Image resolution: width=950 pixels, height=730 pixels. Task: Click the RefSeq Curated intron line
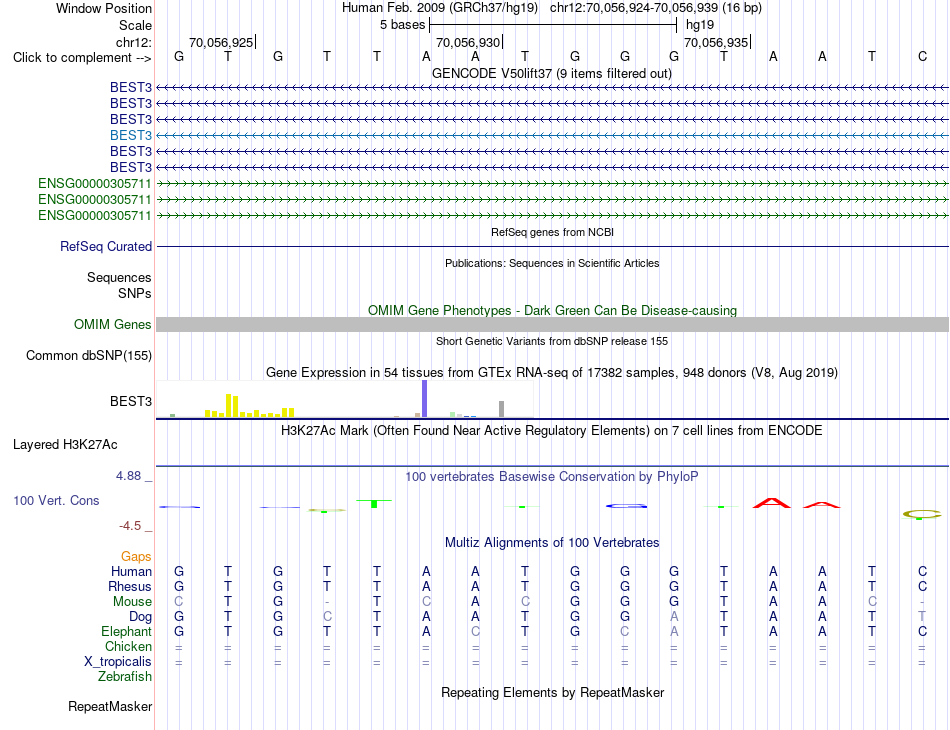pos(552,247)
